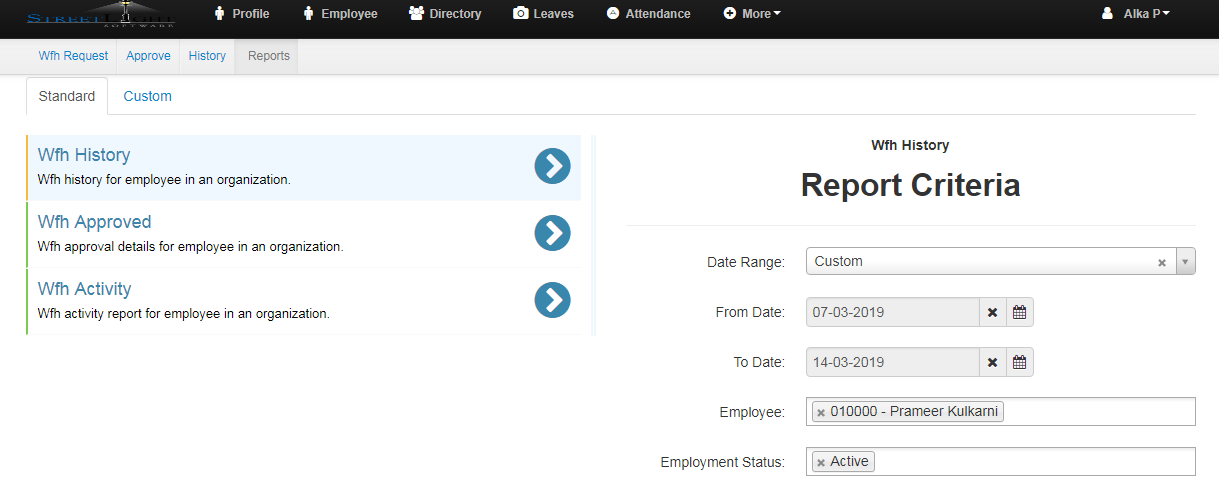Screen dimensions: 1219x487
Task: Clear the Custom date range selection
Action: (x=1161, y=262)
